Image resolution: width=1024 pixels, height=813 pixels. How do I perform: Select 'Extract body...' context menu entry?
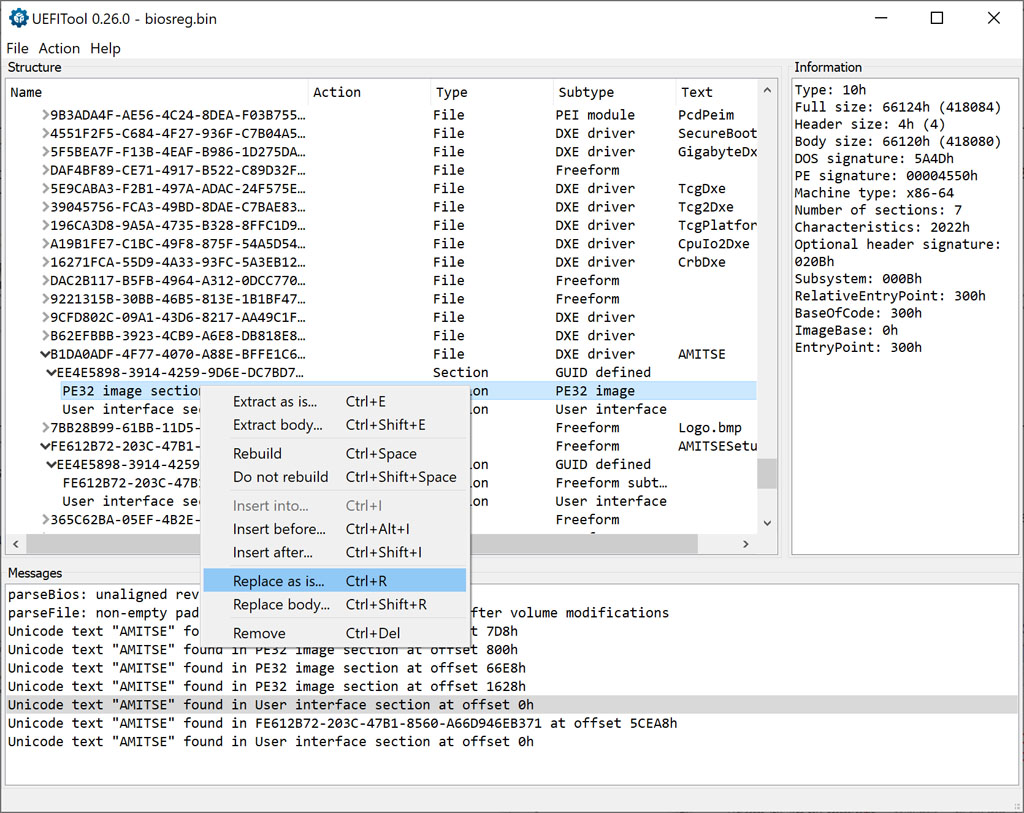tap(277, 425)
